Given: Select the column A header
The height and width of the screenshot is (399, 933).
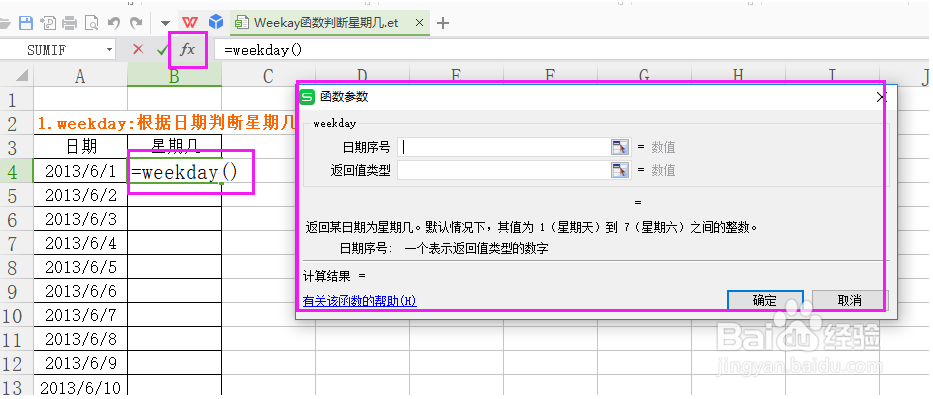Looking at the screenshot, I should click(x=80, y=76).
